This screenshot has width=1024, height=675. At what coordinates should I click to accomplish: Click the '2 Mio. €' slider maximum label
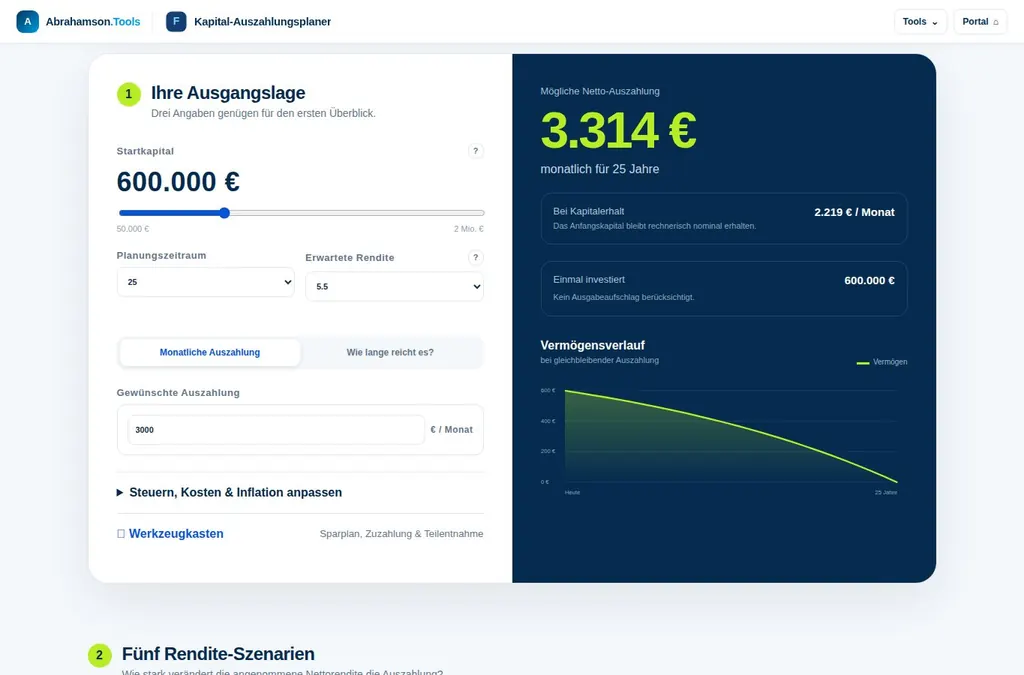pyautogui.click(x=469, y=229)
